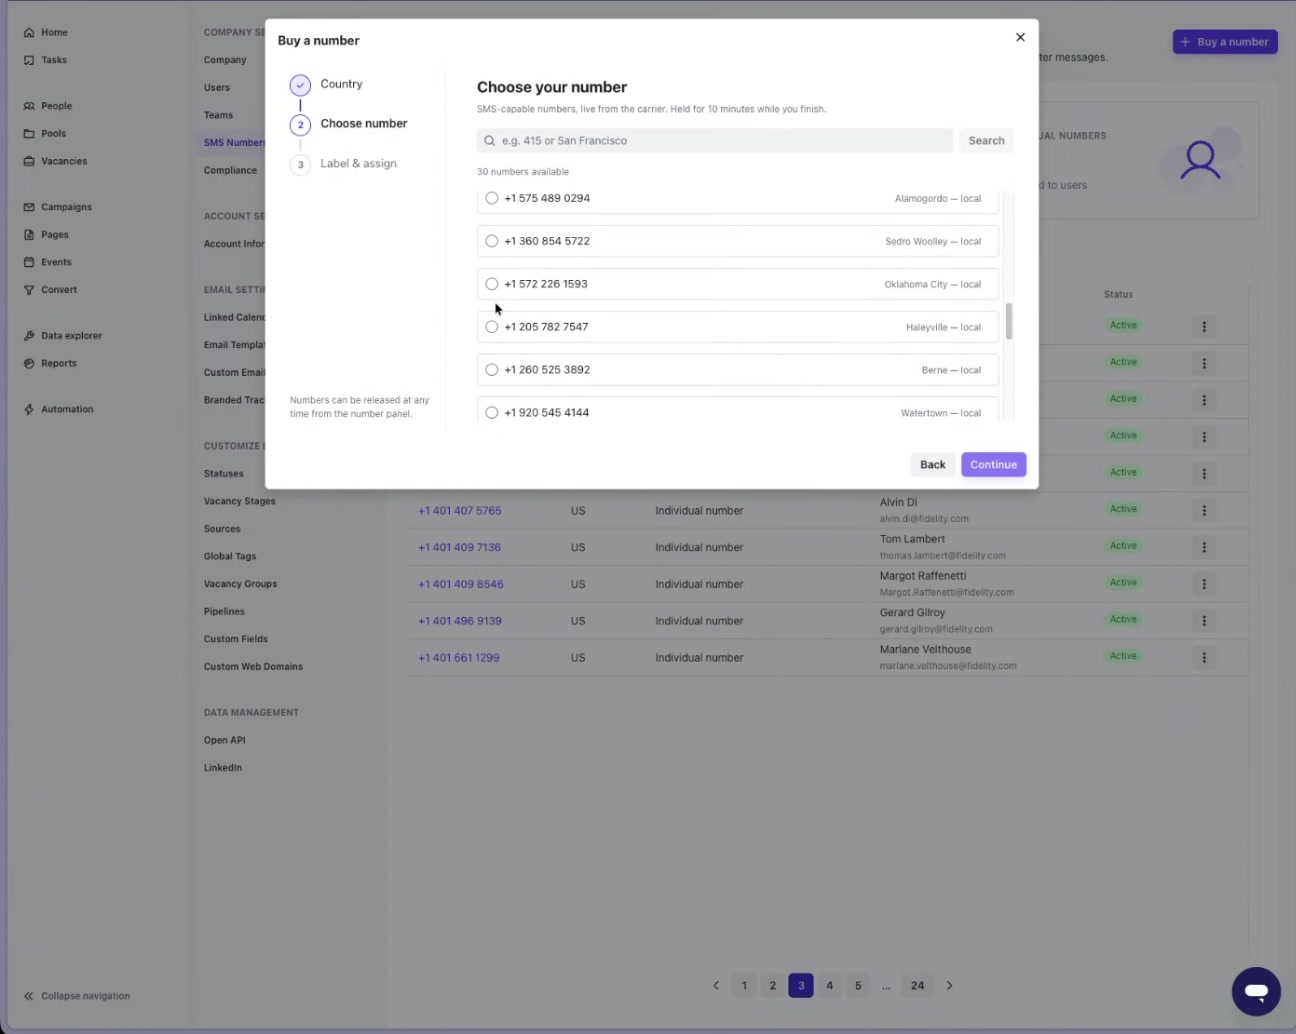The width and height of the screenshot is (1296, 1034).
Task: Open the Home icon in sidebar
Action: (x=29, y=33)
